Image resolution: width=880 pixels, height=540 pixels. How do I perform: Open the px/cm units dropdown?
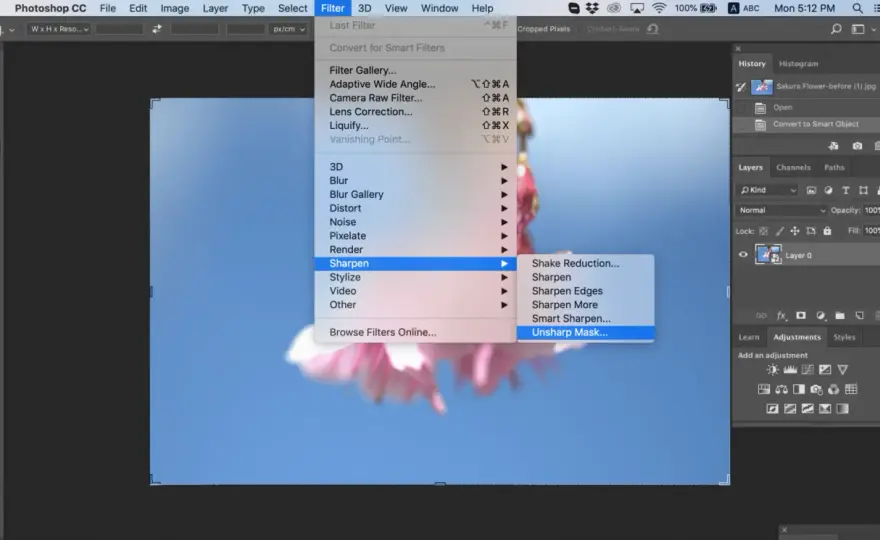pyautogui.click(x=288, y=29)
